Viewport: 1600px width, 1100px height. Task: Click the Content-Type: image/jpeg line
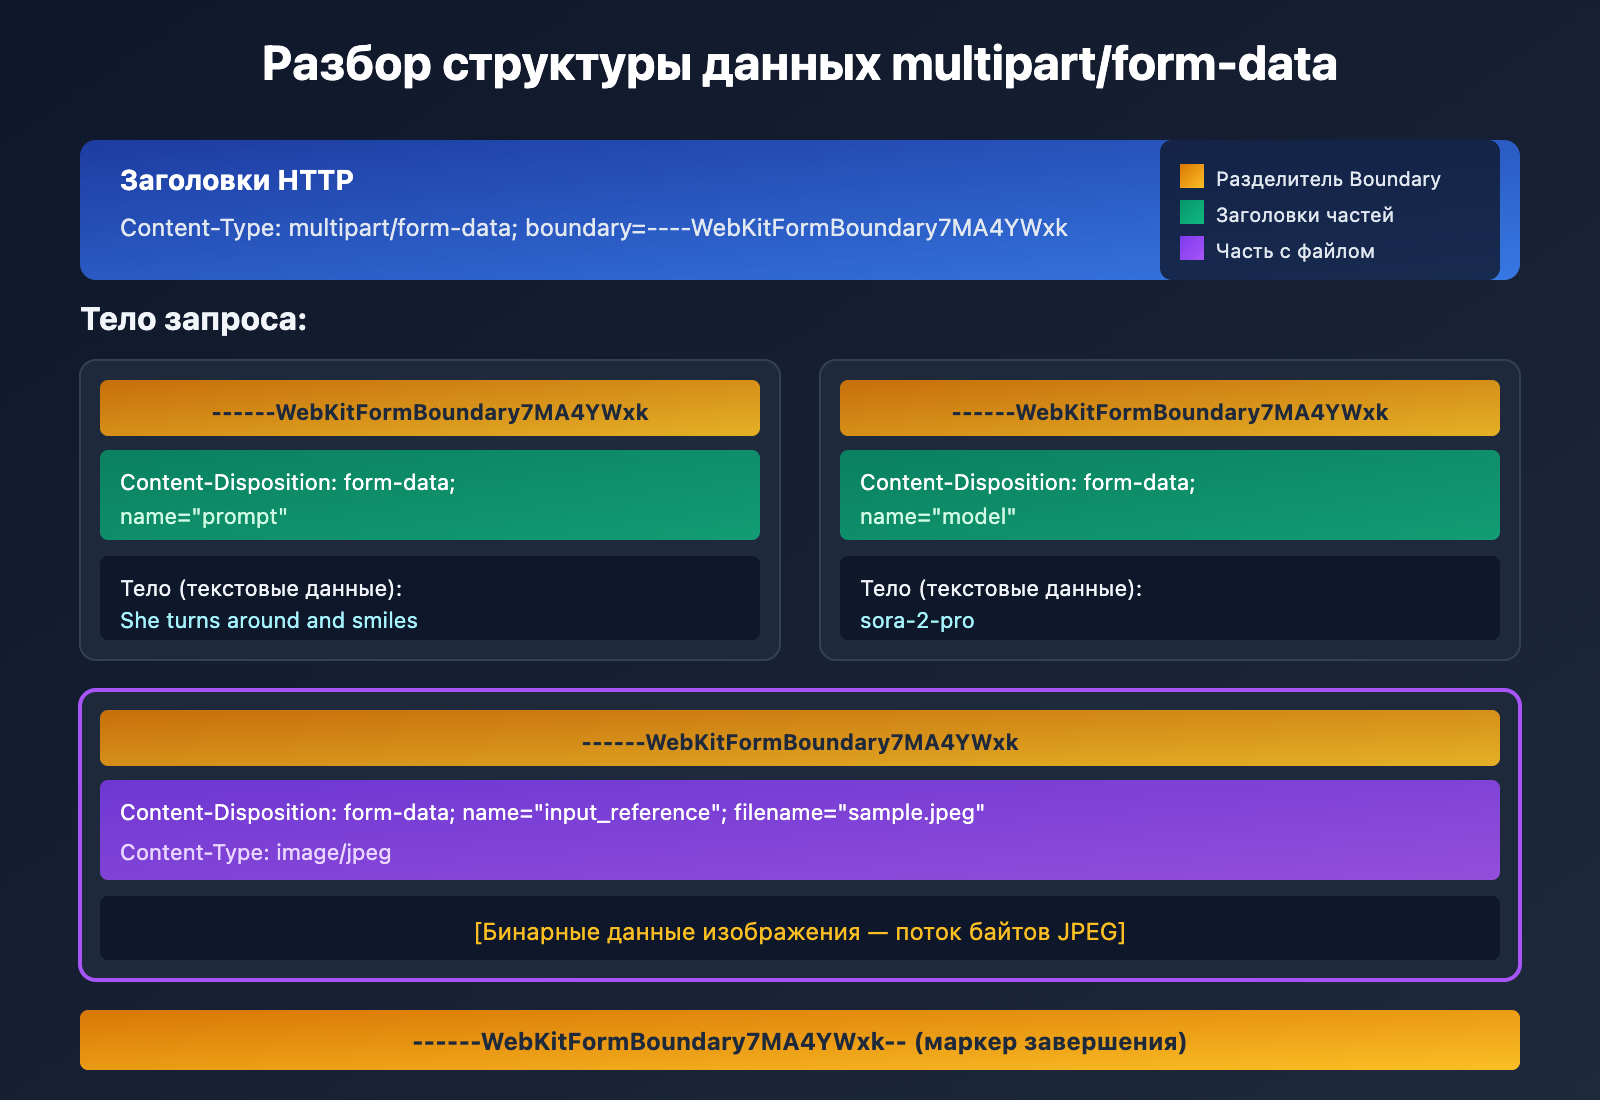click(255, 852)
